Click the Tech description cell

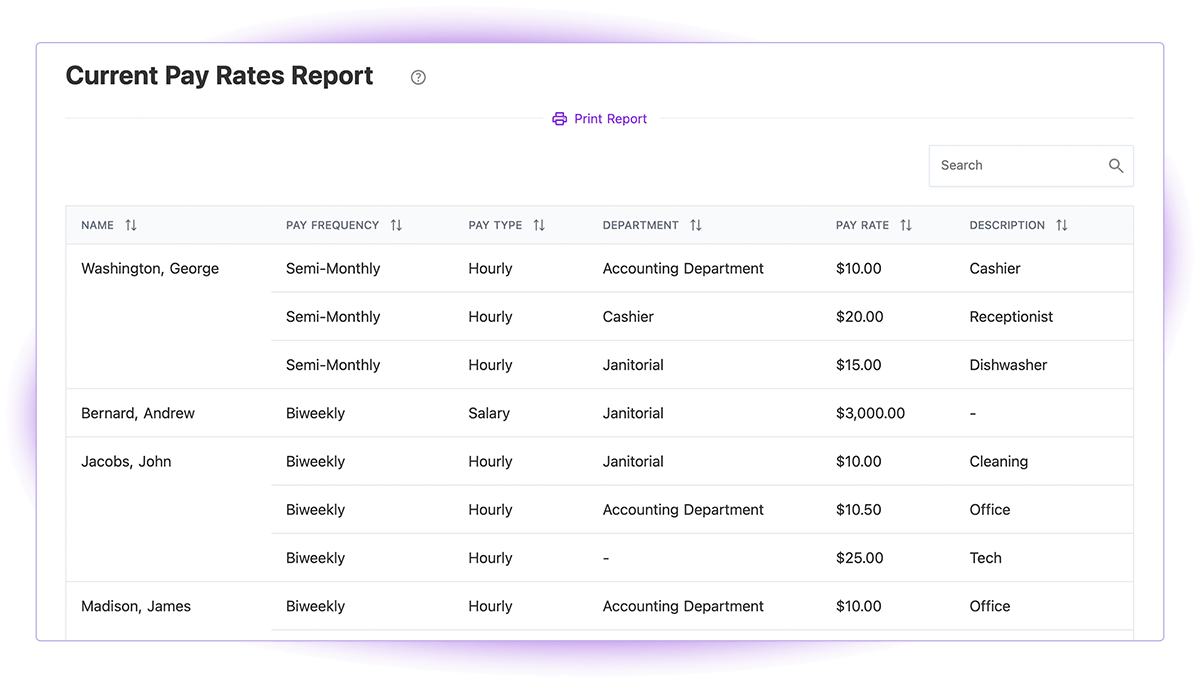pyautogui.click(x=985, y=558)
